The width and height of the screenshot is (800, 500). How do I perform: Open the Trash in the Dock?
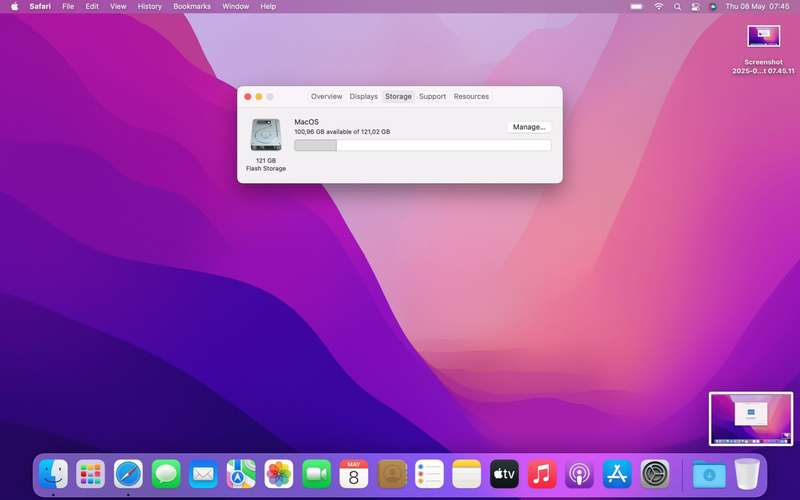point(747,474)
